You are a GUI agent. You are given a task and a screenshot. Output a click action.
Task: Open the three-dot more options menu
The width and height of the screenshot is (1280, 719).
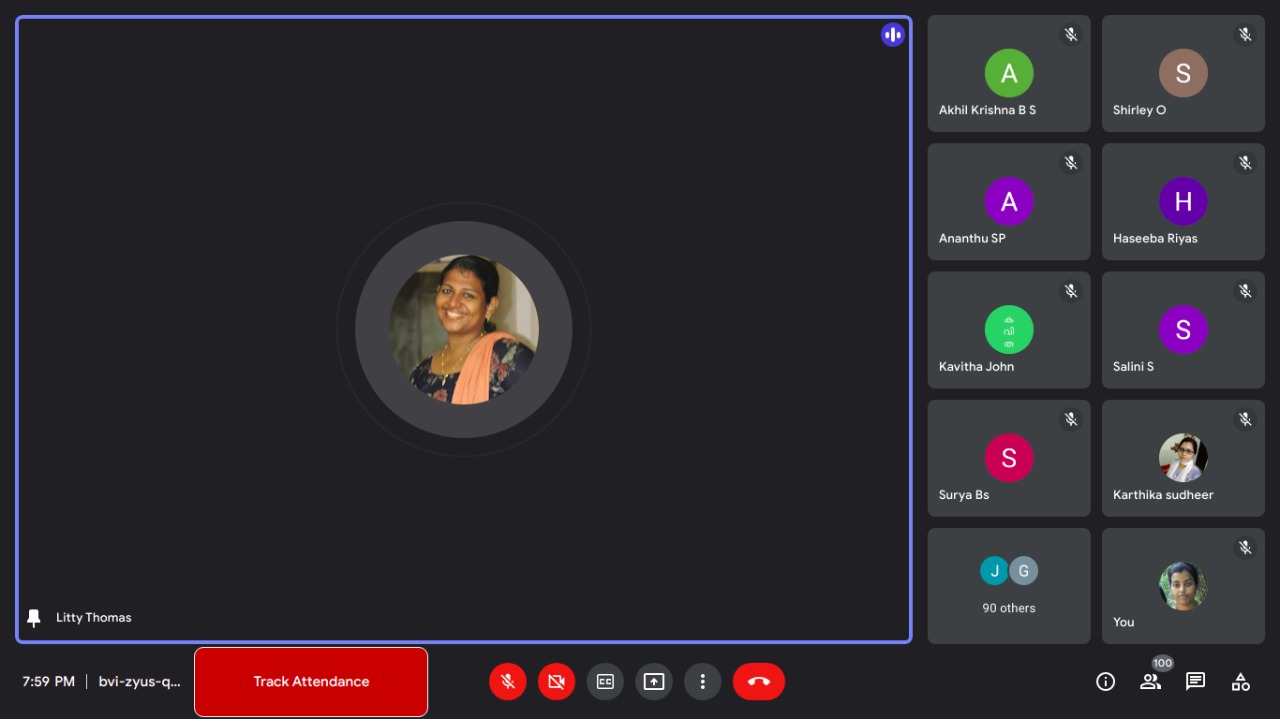point(702,682)
